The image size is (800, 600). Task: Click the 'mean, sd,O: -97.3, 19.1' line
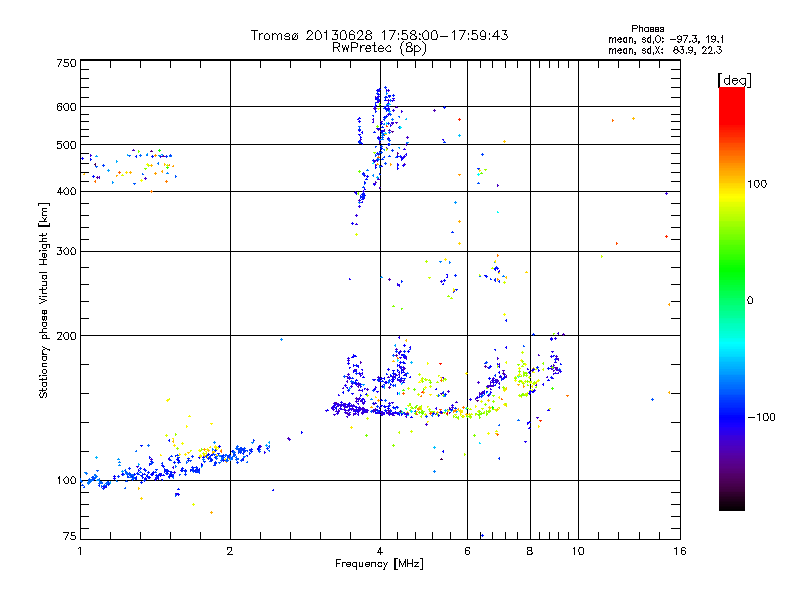pyautogui.click(x=666, y=39)
